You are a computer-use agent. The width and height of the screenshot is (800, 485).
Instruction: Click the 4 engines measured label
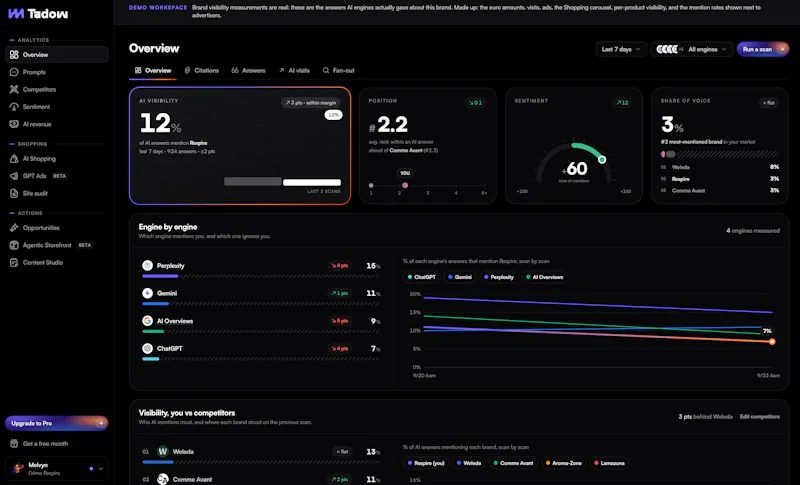coord(753,231)
